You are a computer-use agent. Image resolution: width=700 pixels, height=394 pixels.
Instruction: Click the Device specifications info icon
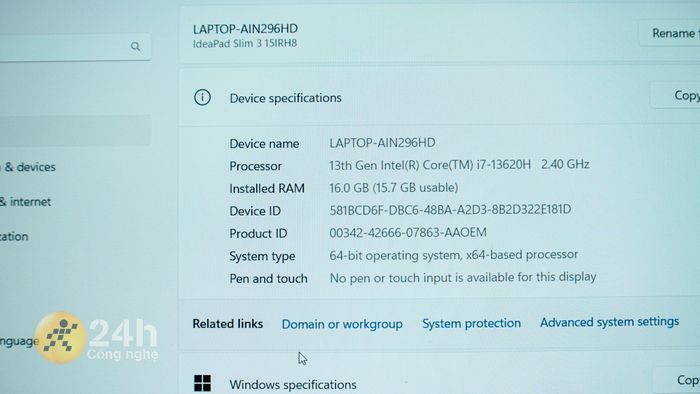pyautogui.click(x=202, y=97)
